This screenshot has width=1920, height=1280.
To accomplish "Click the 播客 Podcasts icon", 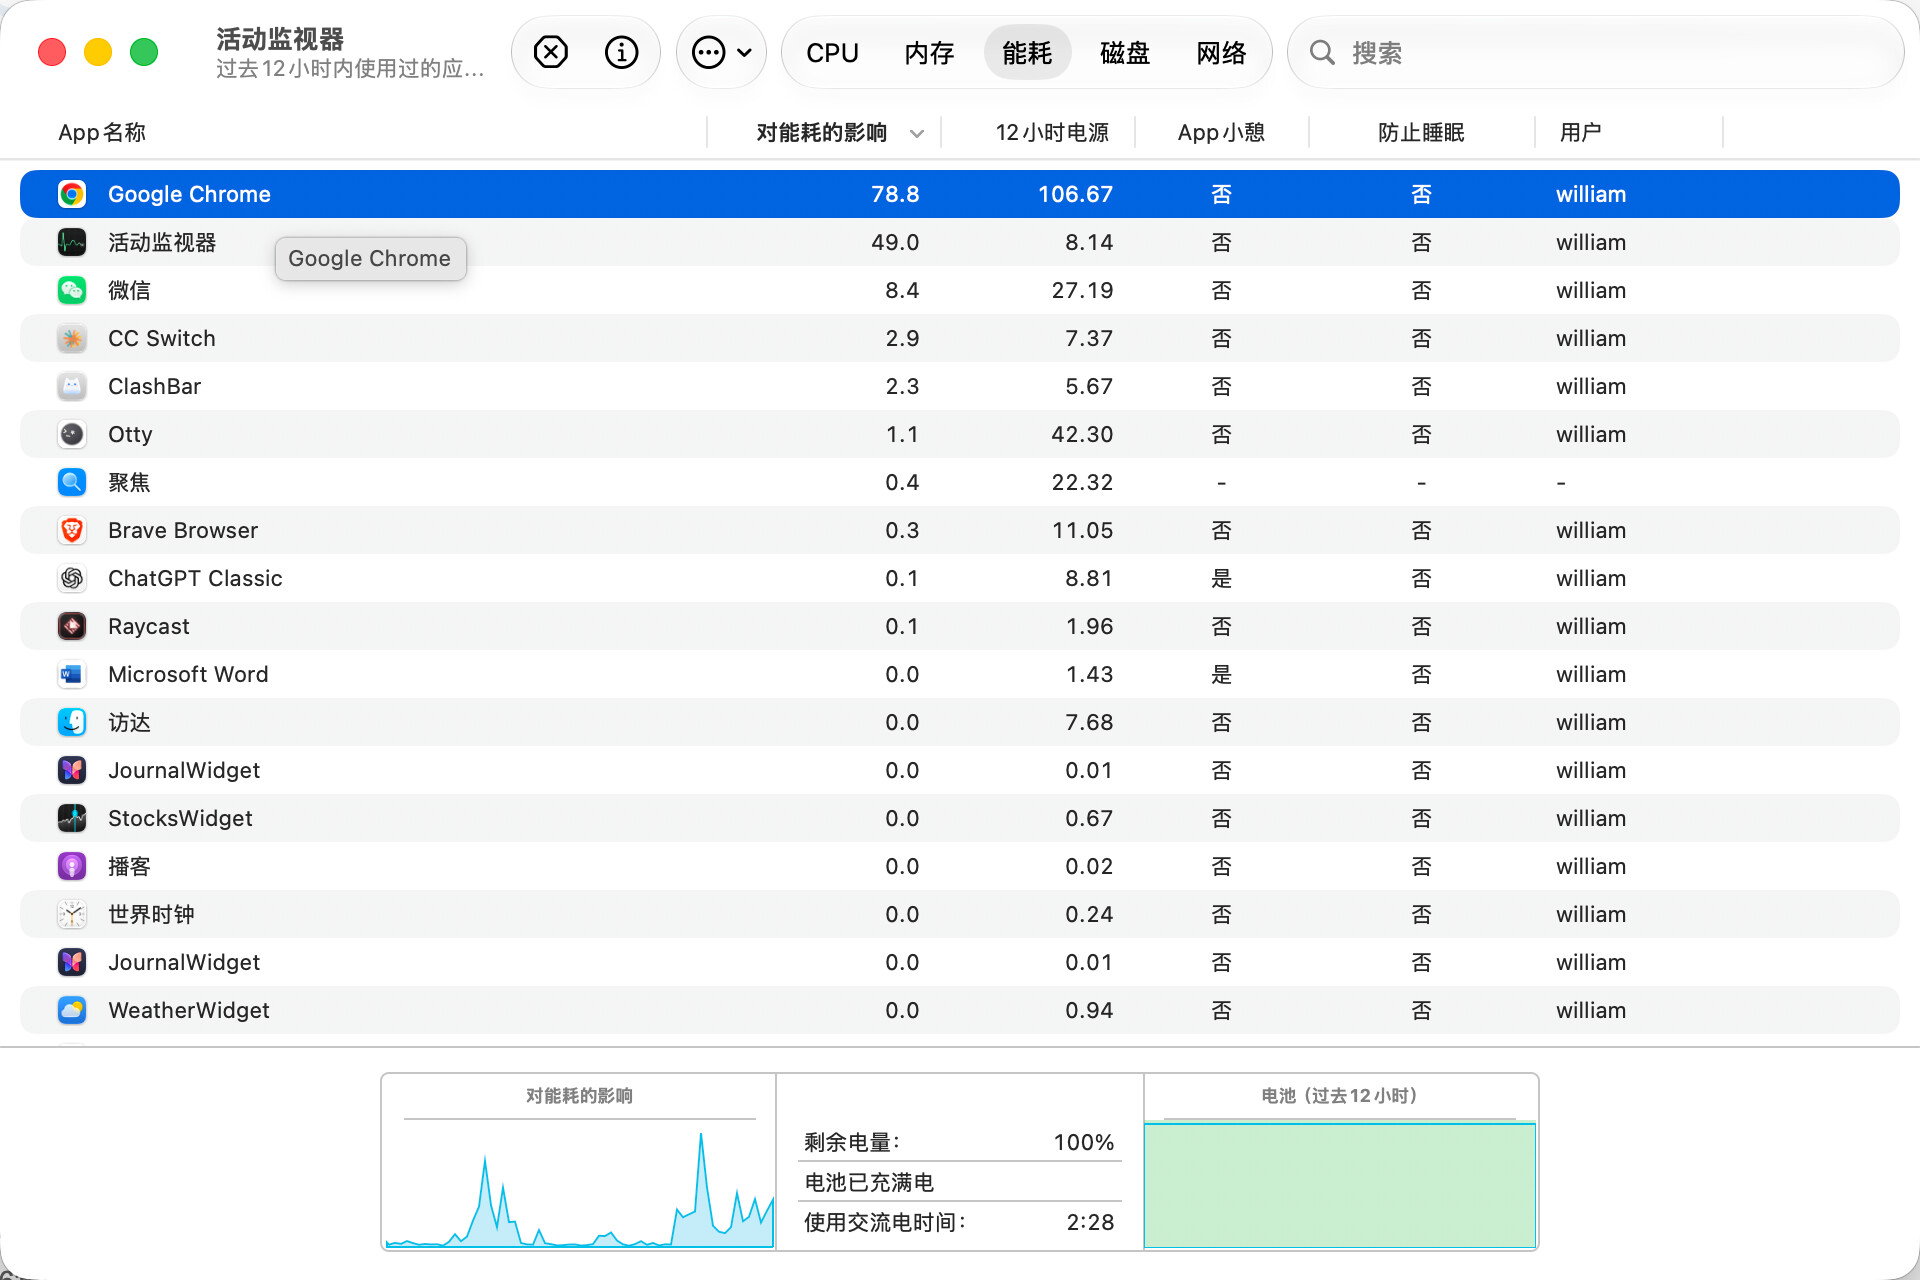I will pos(72,866).
